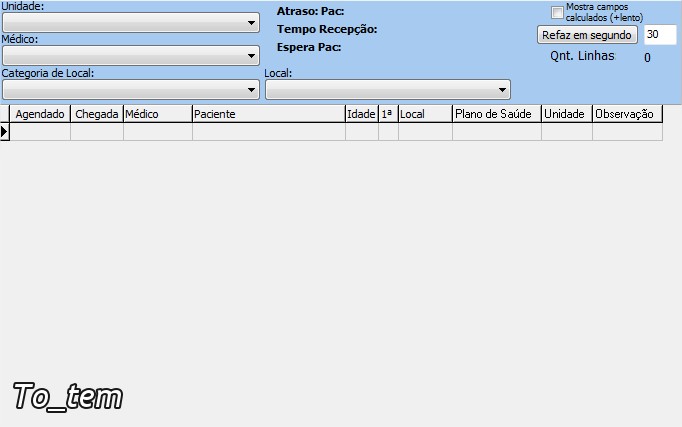Expand the Médico combo box
This screenshot has height=427, width=682.
tap(251, 56)
